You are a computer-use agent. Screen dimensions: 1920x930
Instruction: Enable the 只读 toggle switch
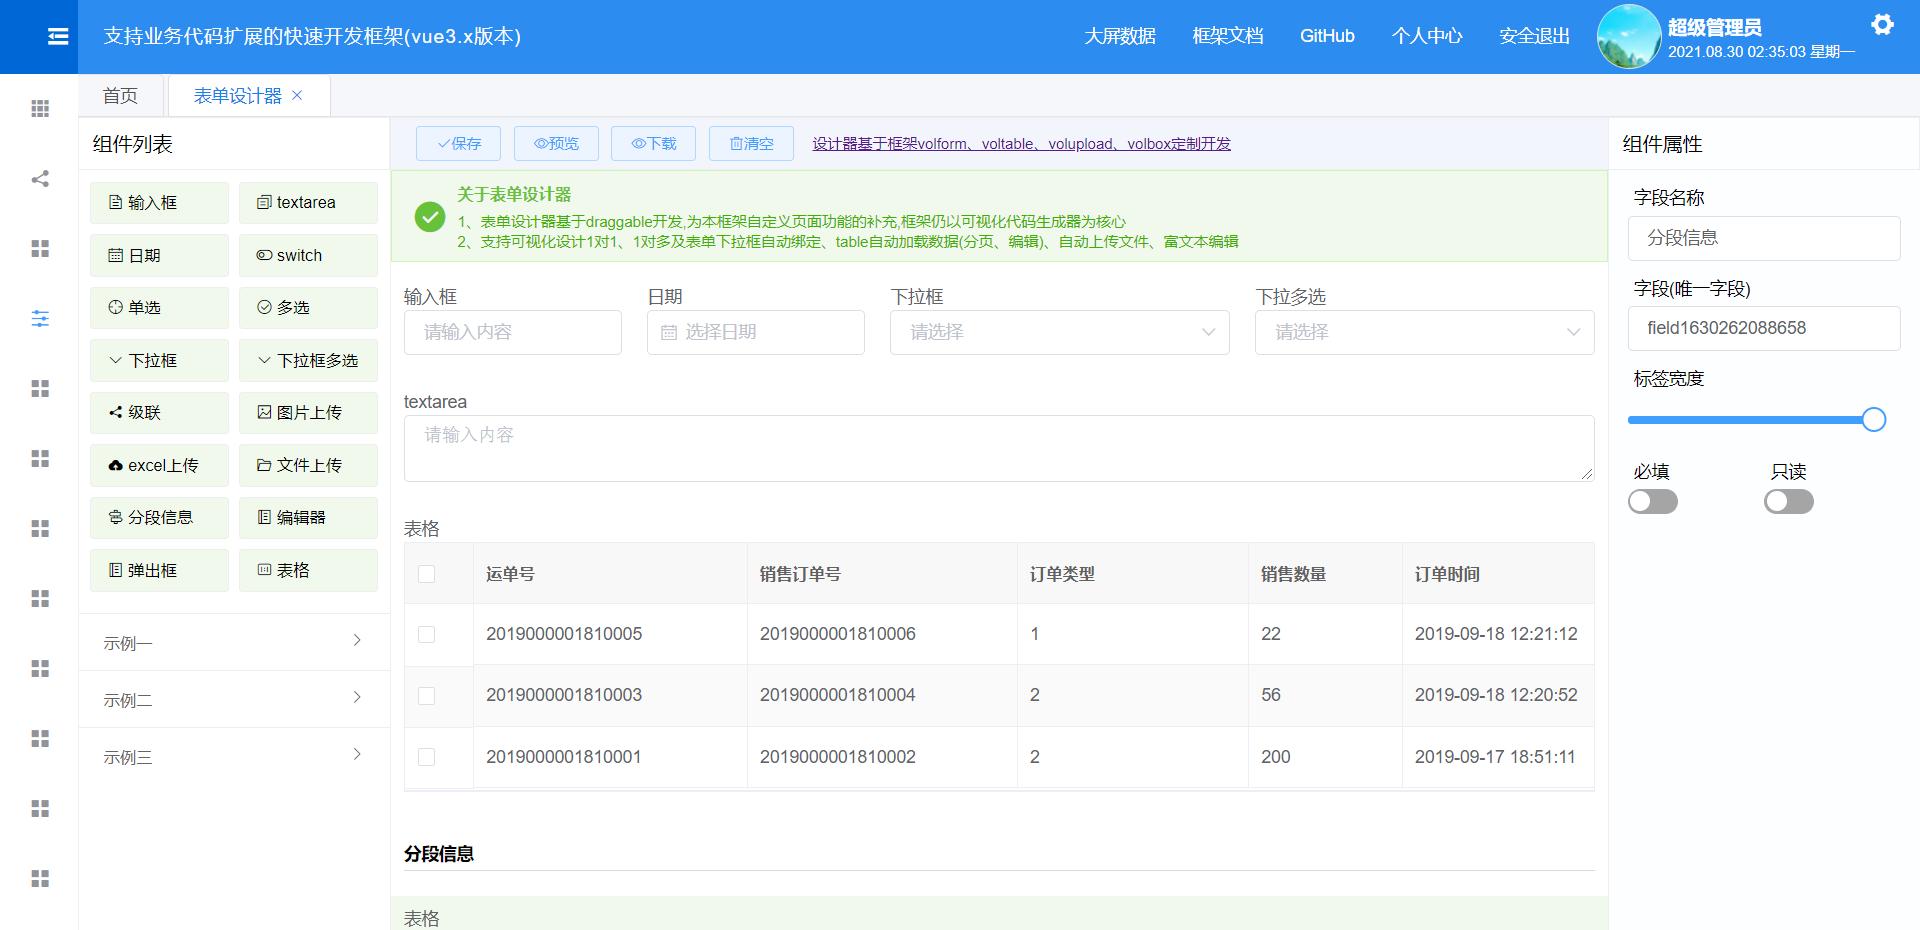[x=1789, y=502]
